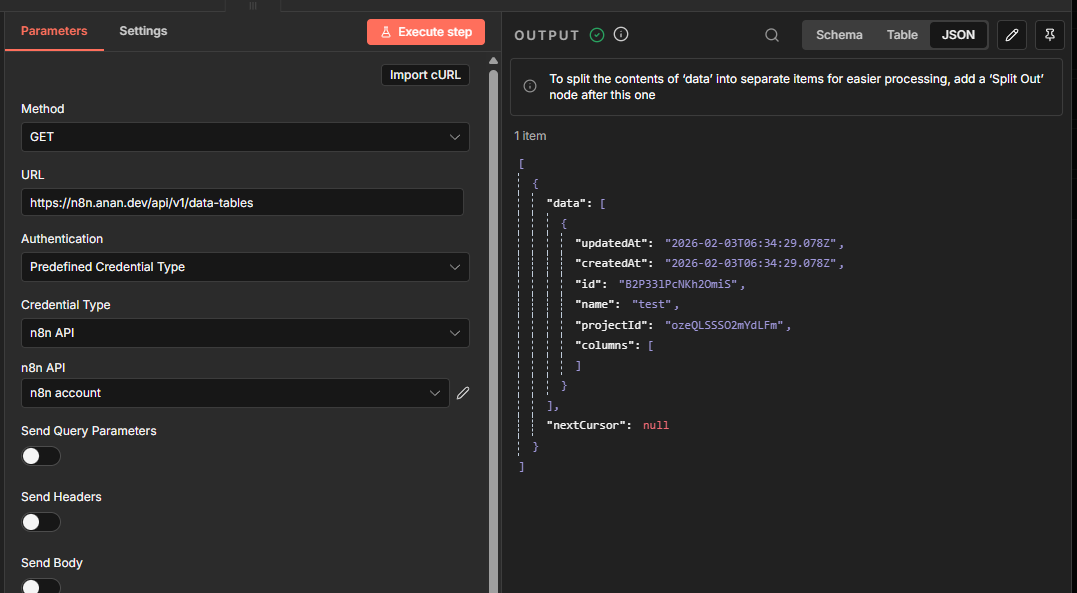Switch output view to Schema
This screenshot has height=593, width=1077.
[x=839, y=35]
